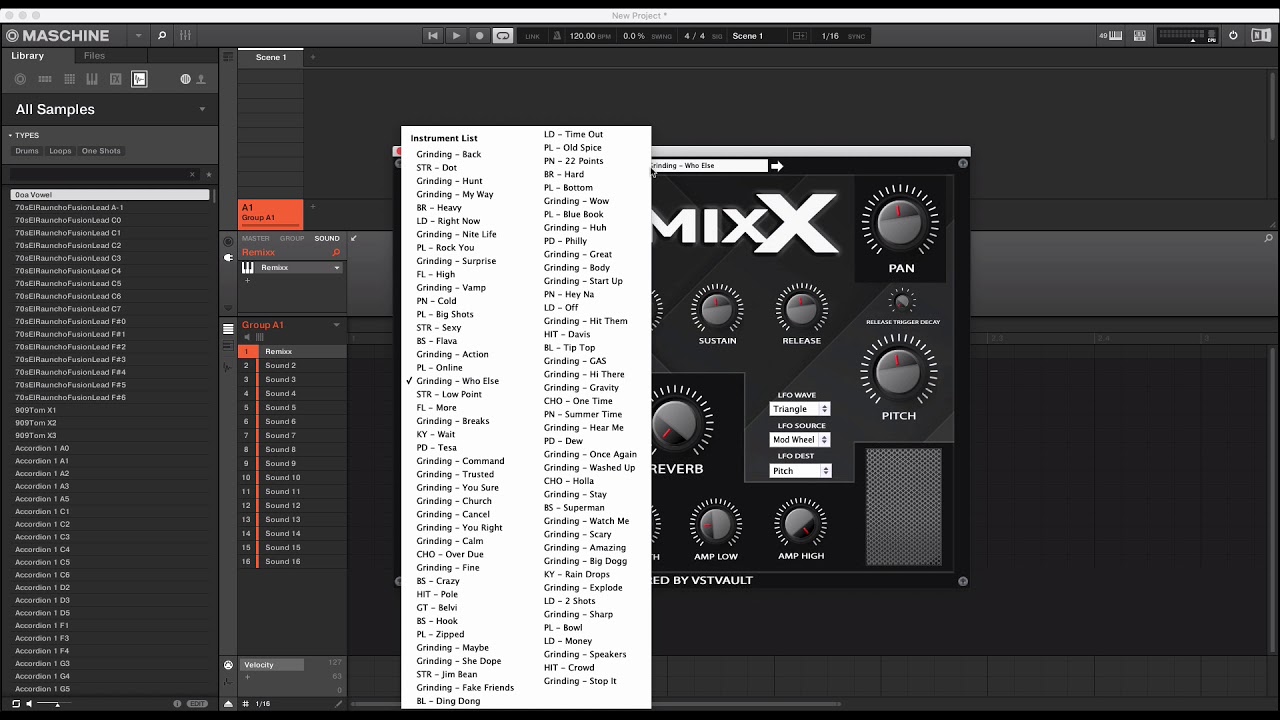The height and width of the screenshot is (720, 1280).
Task: Open the LFO WAVE Triangle dropdown
Action: [800, 409]
